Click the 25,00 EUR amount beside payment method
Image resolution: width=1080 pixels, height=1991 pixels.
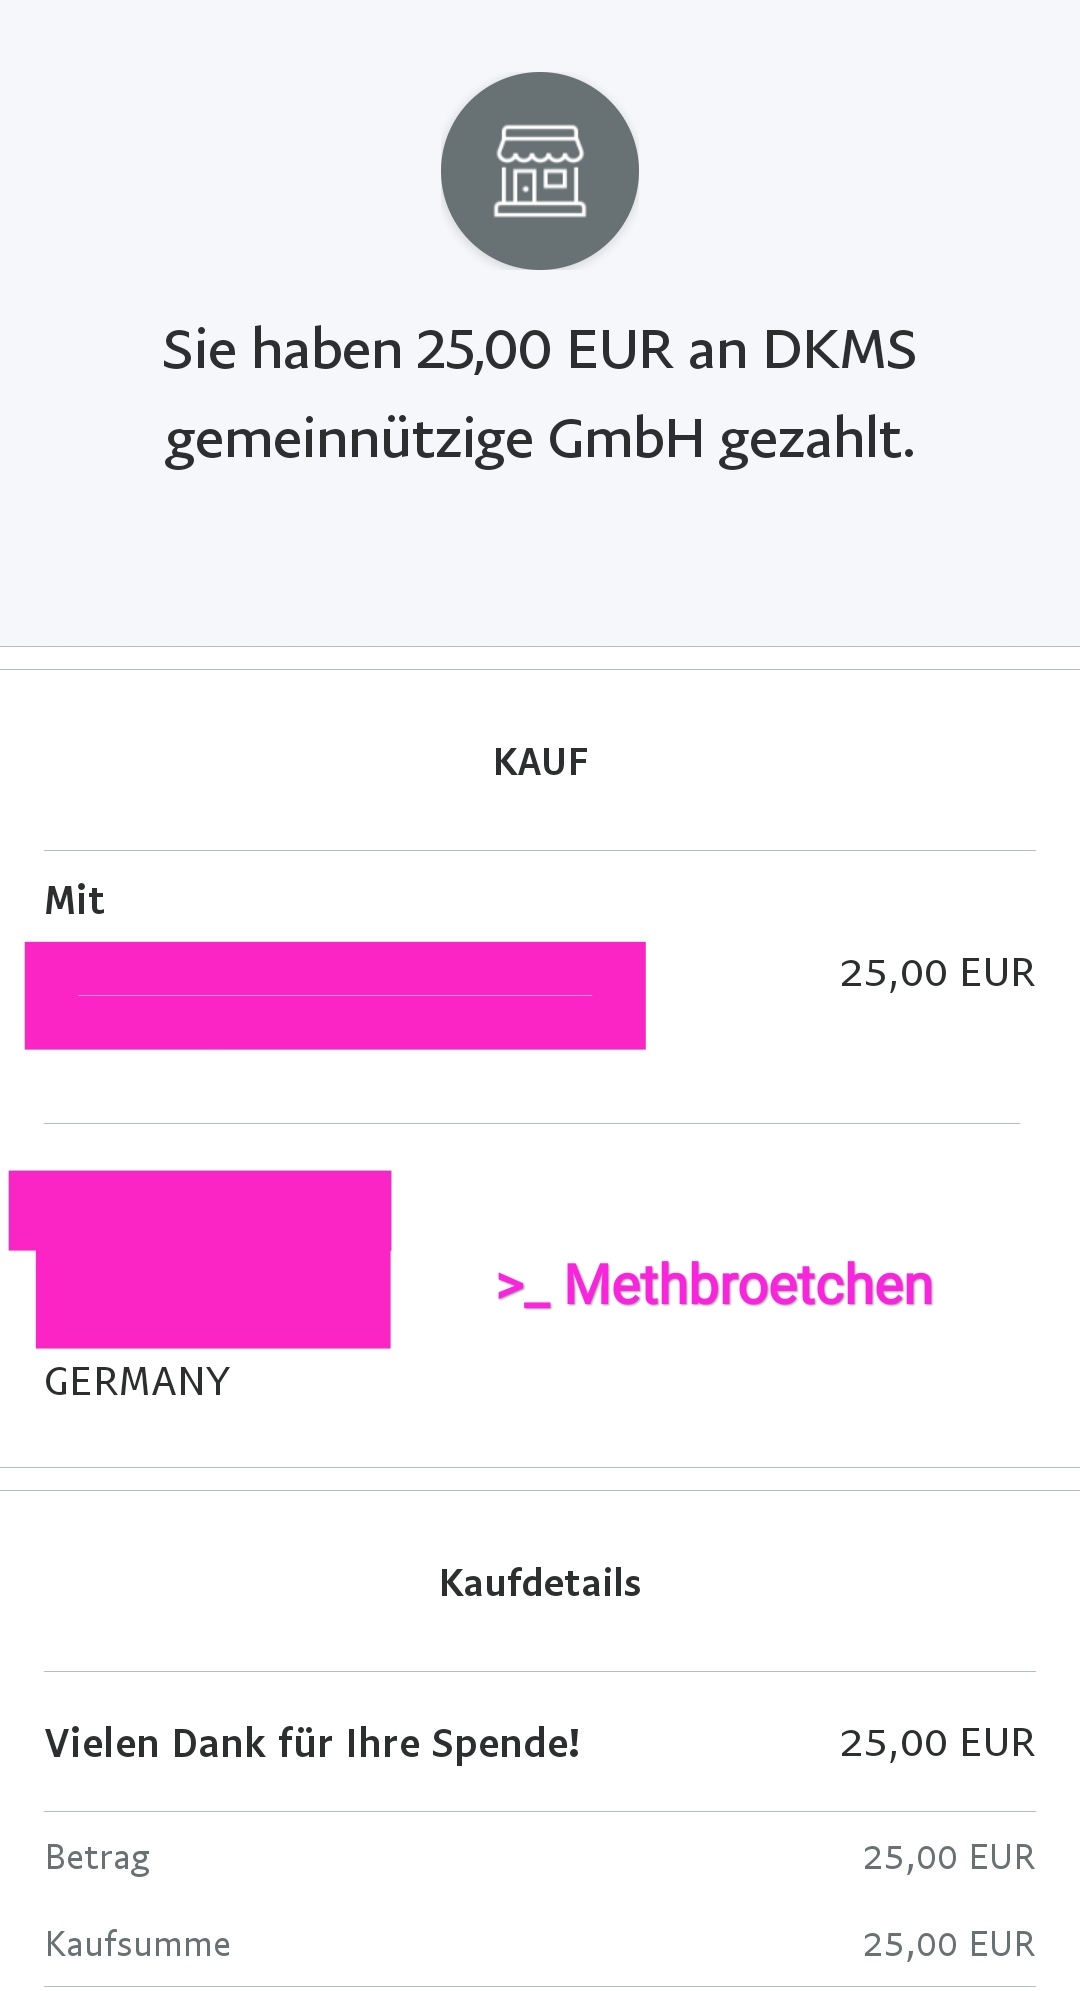pos(937,973)
